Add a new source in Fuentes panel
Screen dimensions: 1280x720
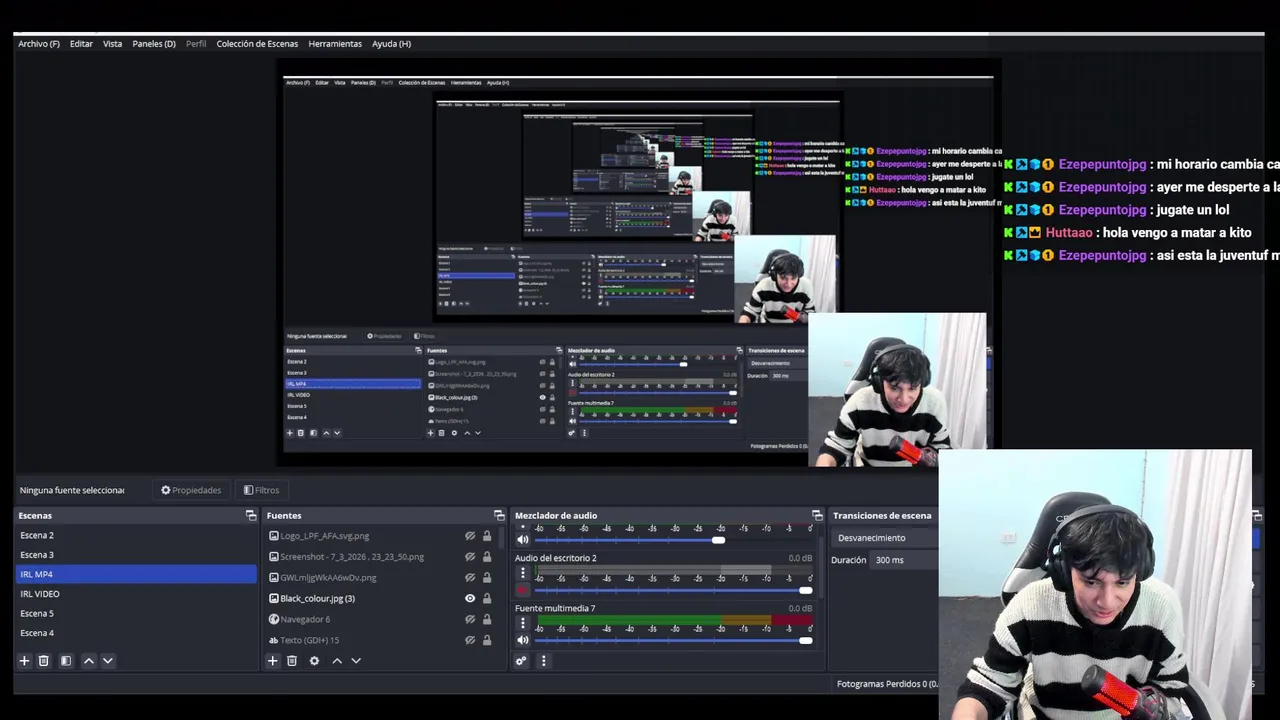[x=272, y=661]
